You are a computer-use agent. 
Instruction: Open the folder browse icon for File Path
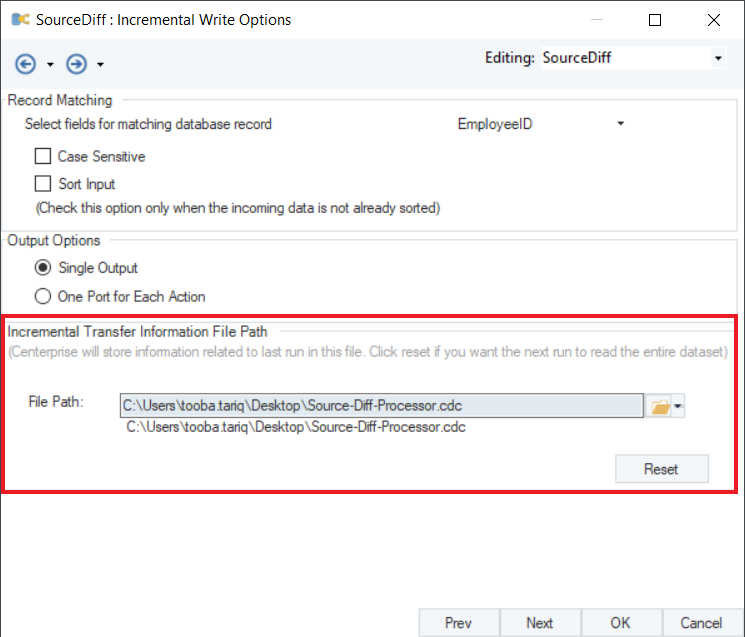[660, 405]
